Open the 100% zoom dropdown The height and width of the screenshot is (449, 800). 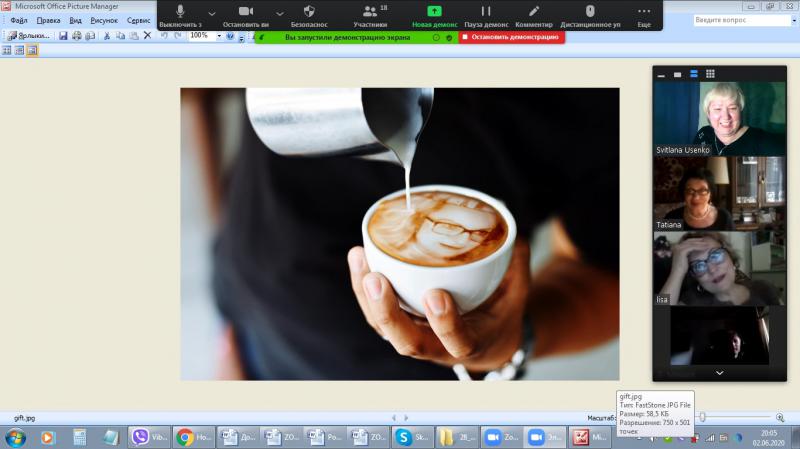tap(219, 36)
